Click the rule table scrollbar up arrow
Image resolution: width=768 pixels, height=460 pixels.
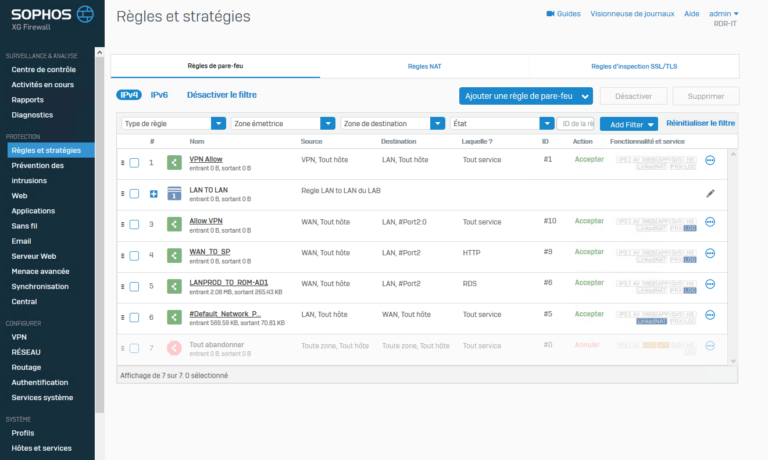pos(733,154)
